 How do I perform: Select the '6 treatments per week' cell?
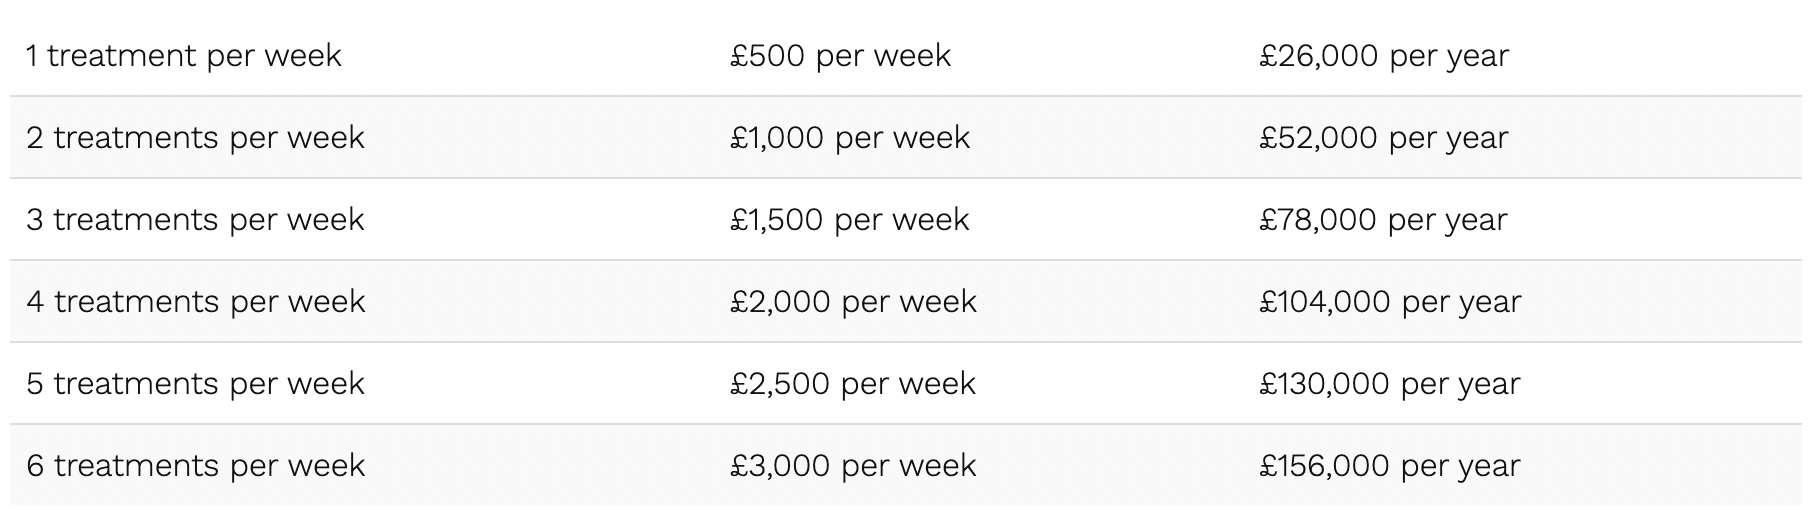[196, 466]
